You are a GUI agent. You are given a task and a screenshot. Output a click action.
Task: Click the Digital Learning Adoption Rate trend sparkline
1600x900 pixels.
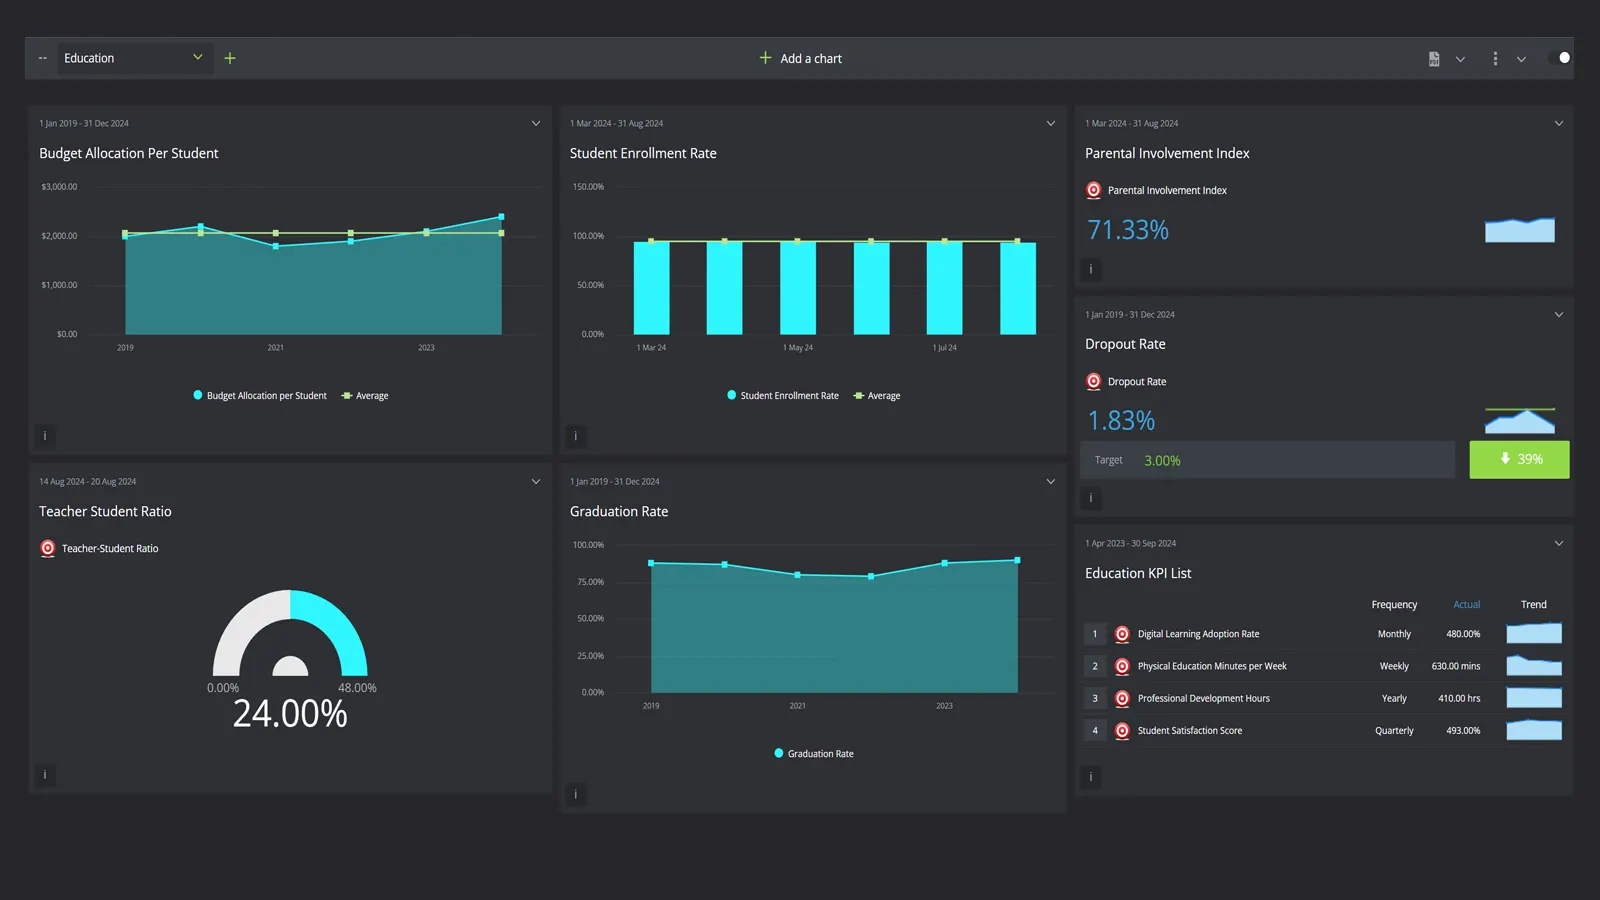(x=1533, y=633)
